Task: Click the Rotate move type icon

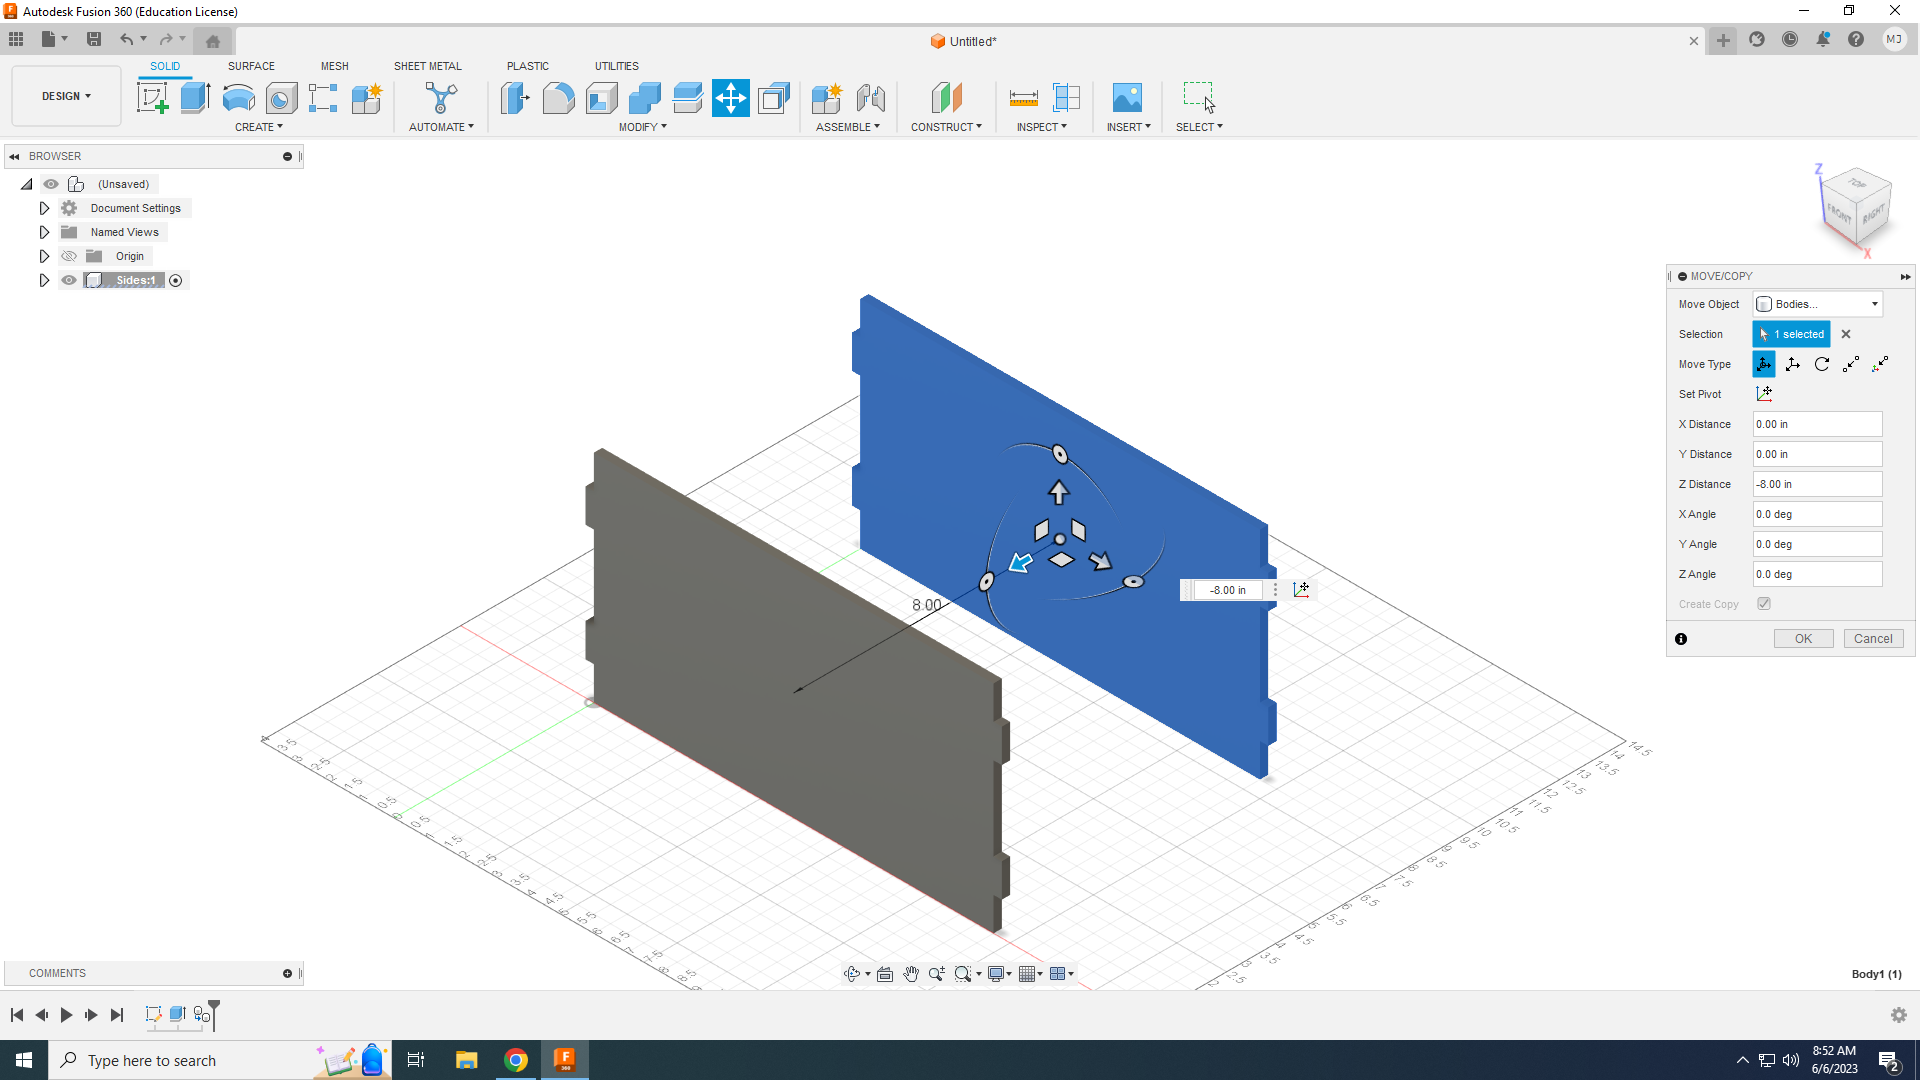Action: [1822, 364]
